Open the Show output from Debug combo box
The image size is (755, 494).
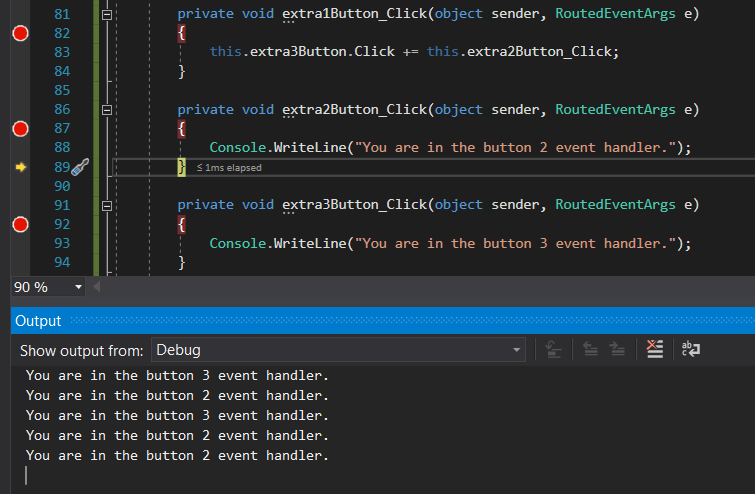coord(338,350)
